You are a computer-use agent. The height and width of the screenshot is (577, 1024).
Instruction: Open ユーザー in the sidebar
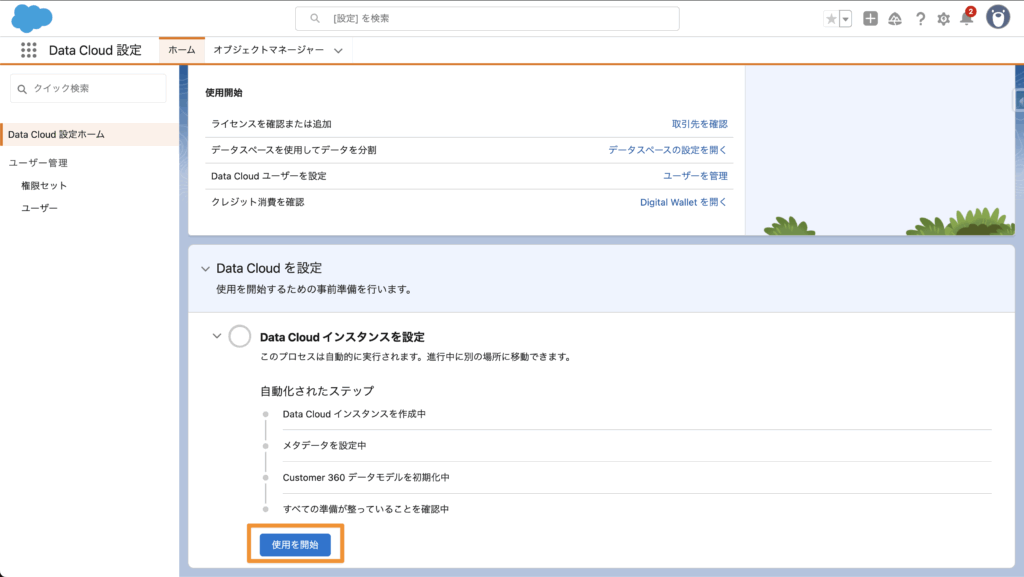click(x=39, y=208)
